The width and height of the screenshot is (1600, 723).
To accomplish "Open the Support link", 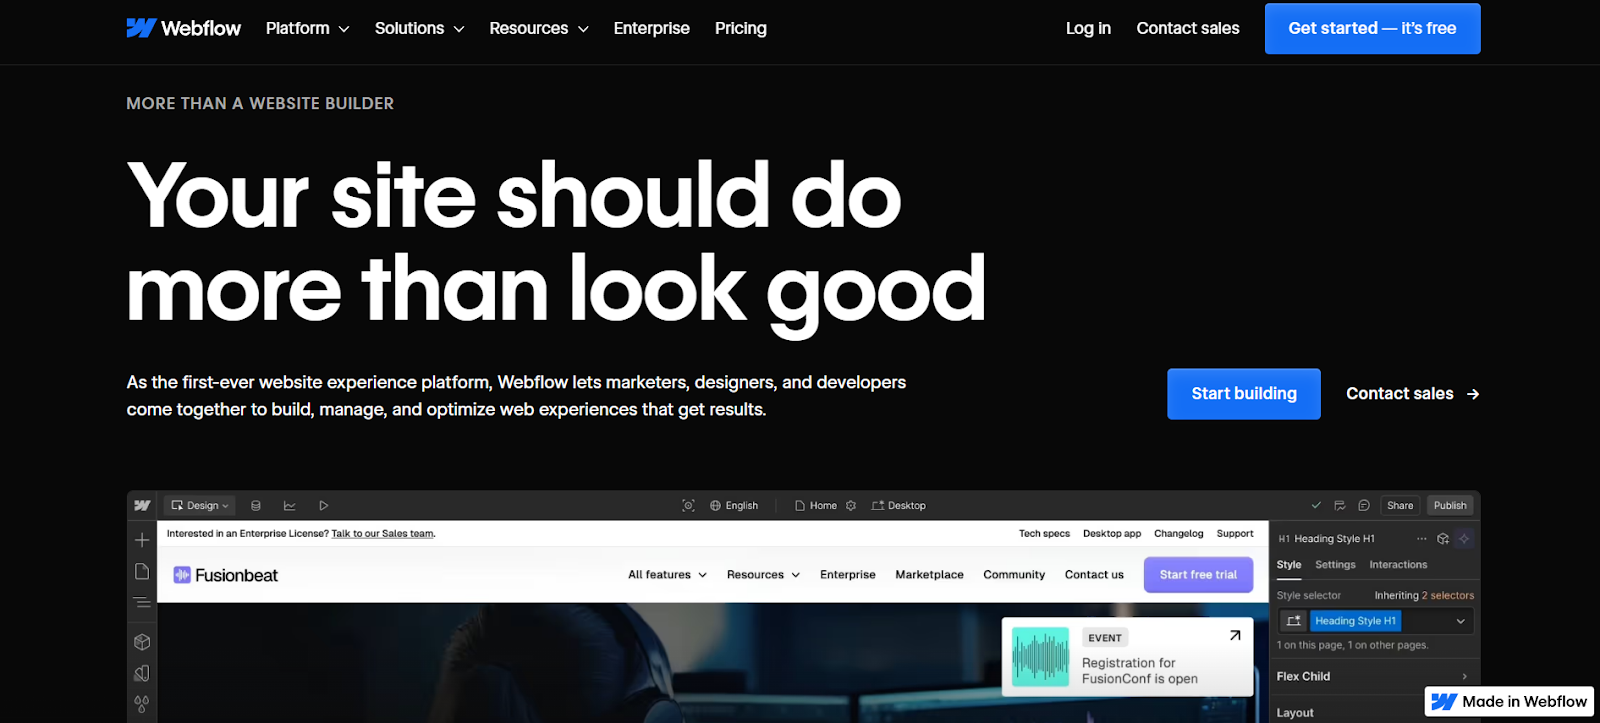I will click(x=1235, y=534).
